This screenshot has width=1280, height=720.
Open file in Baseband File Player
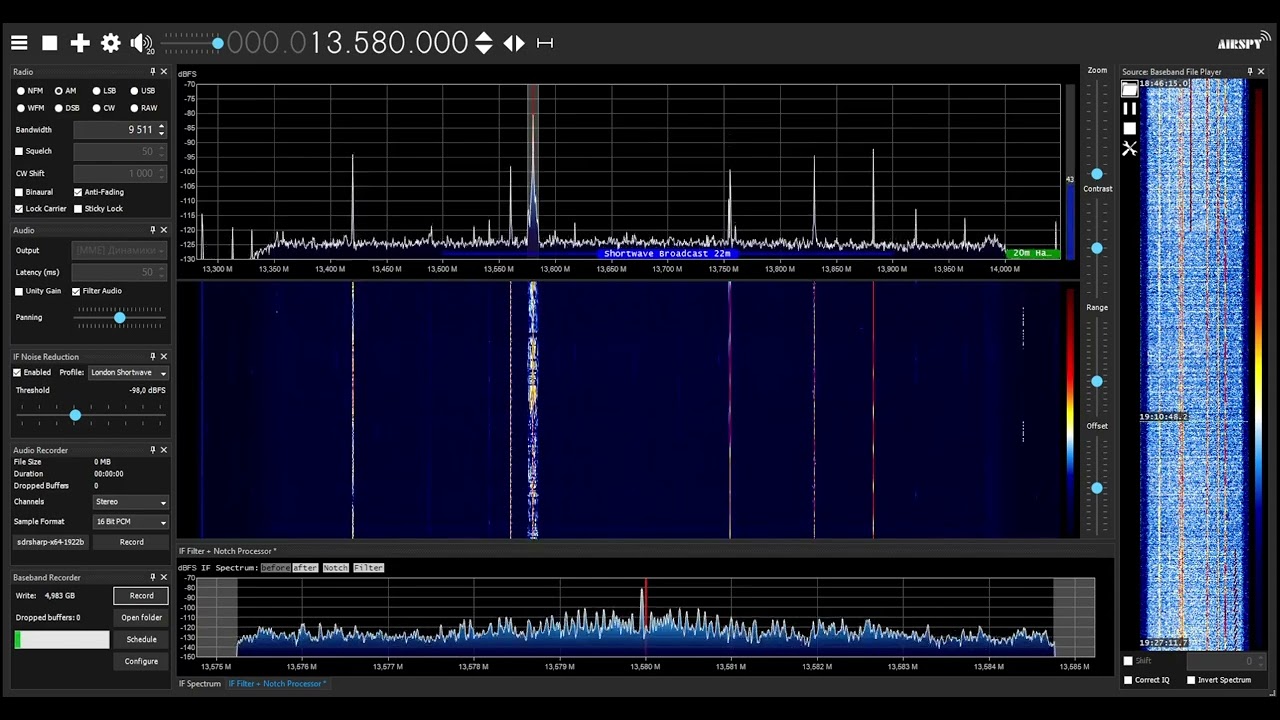click(x=1130, y=89)
